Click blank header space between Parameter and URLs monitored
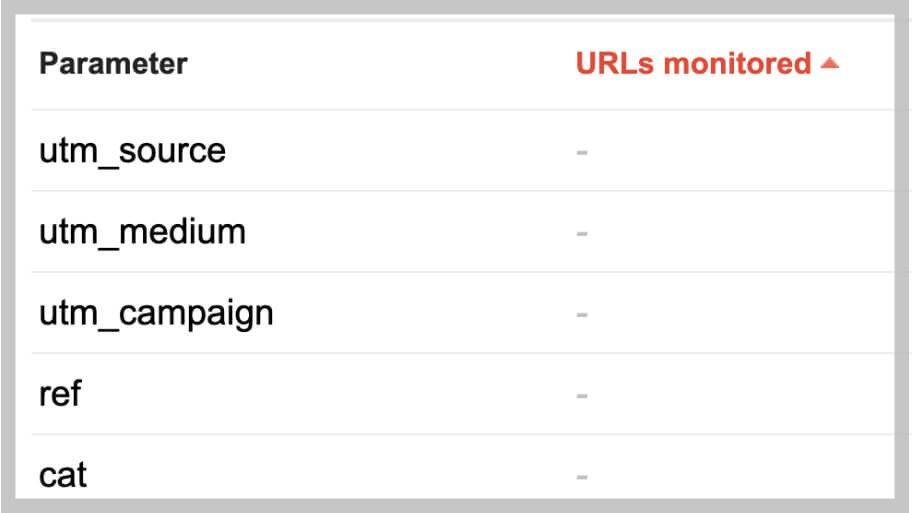 click(381, 64)
